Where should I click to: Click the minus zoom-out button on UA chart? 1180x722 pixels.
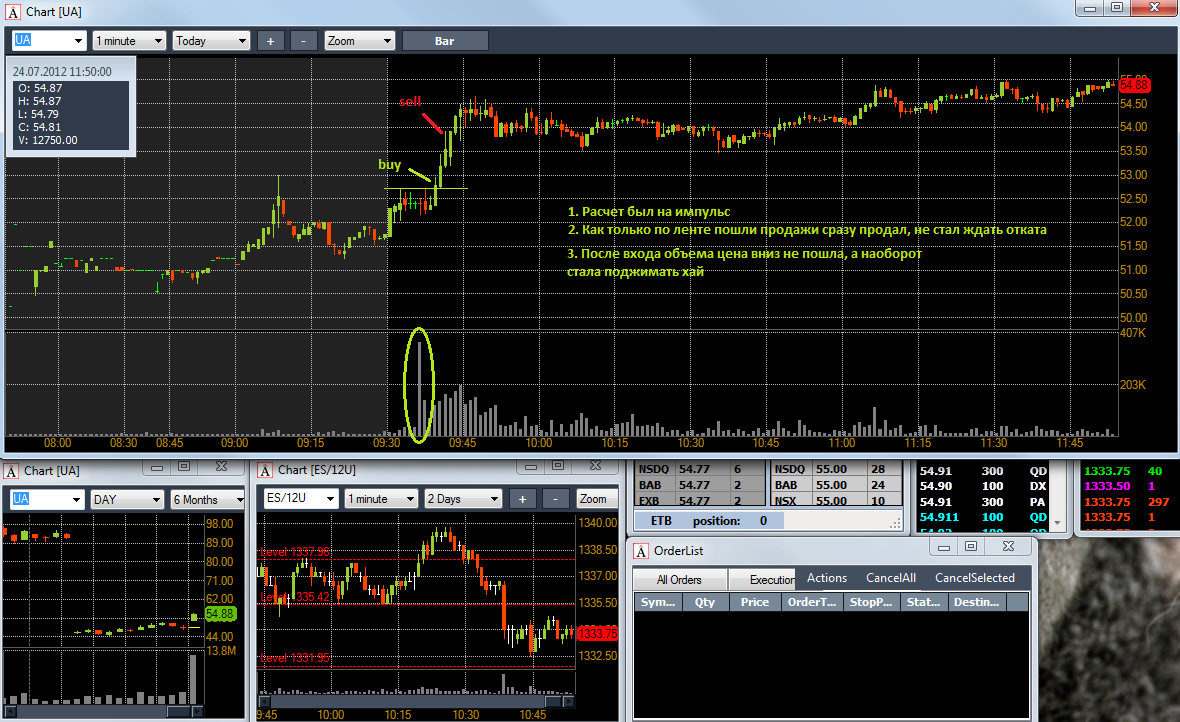tap(303, 41)
